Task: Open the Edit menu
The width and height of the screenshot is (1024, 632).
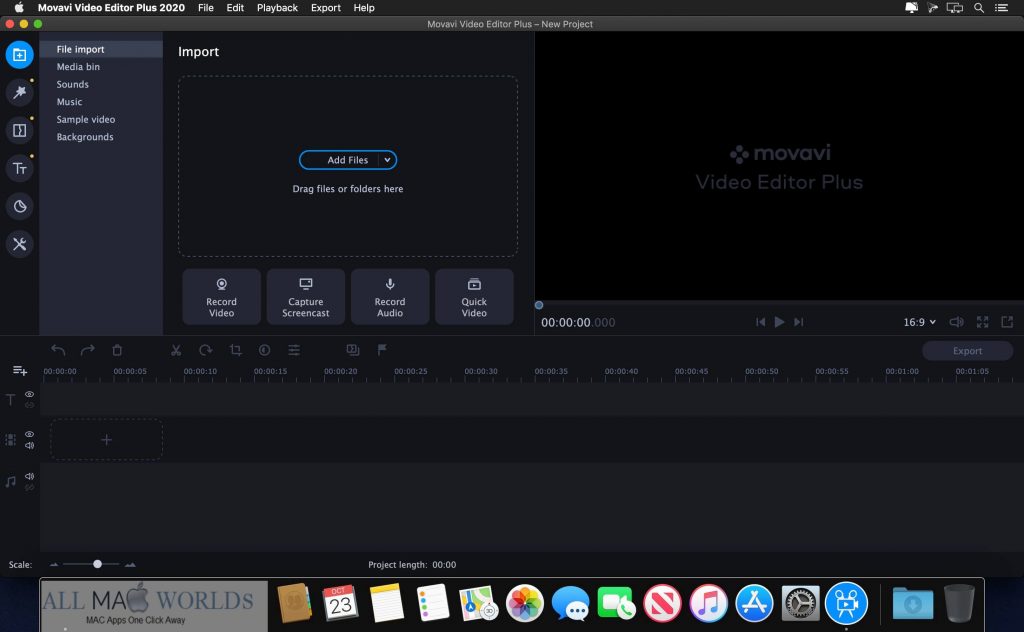Action: tap(235, 8)
